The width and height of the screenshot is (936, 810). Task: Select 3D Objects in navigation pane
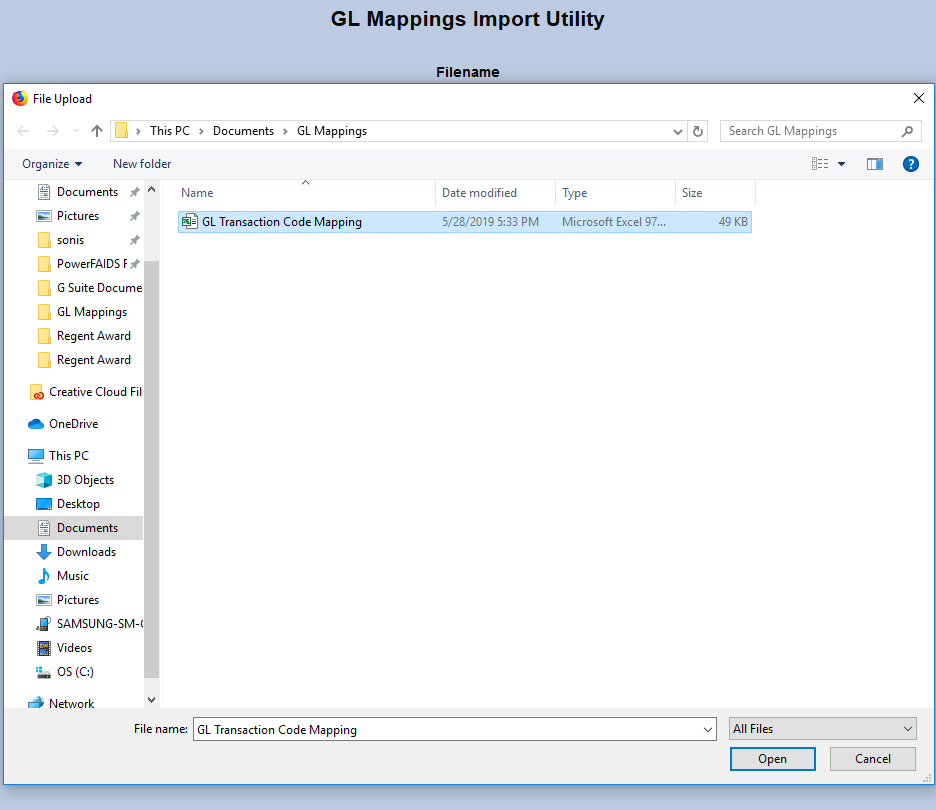(x=85, y=480)
